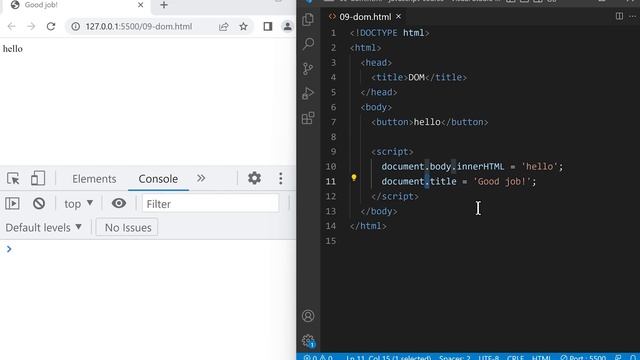This screenshot has height=360, width=640.
Task: Open the Default levels dropdown
Action: tap(43, 228)
